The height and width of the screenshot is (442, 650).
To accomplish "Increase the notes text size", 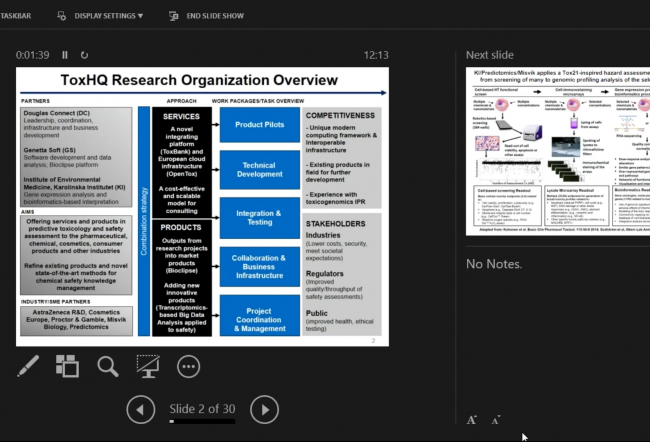I will click(x=472, y=420).
